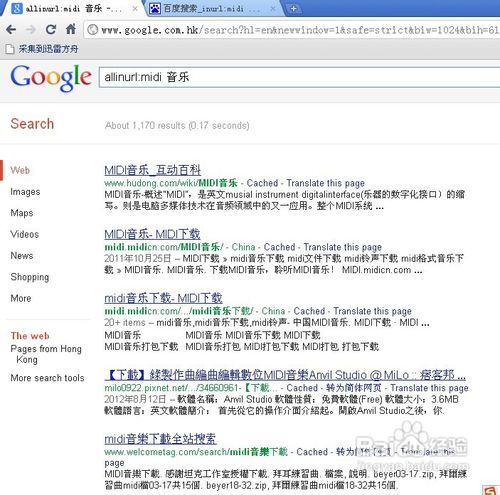
Task: Expand More search tools
Action: tap(47, 378)
